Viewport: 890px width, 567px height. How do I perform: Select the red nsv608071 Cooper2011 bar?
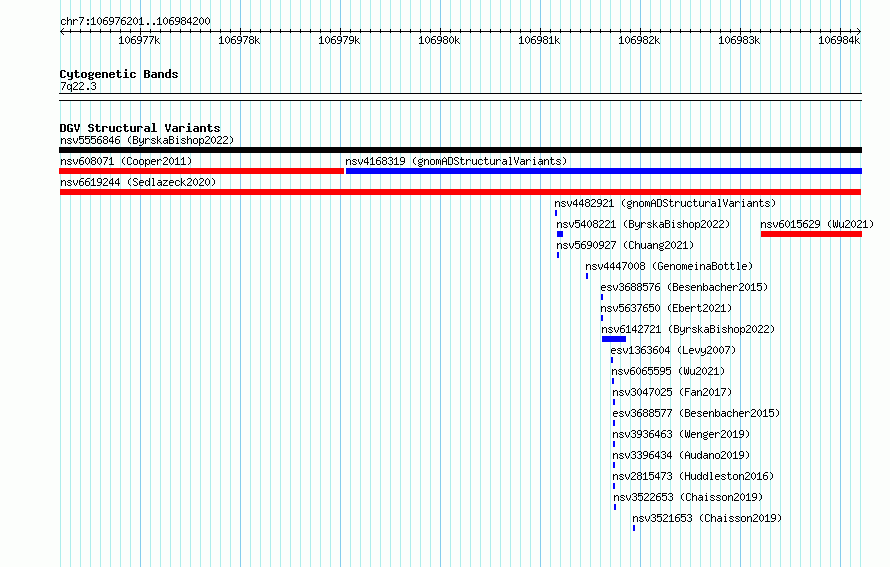pyautogui.click(x=201, y=171)
